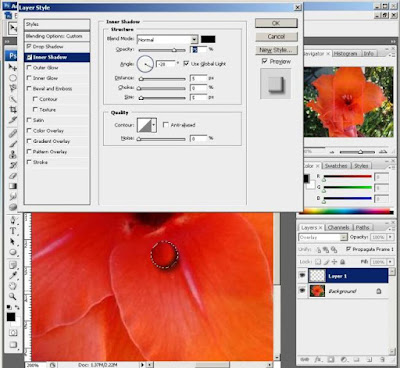Select the Lasso tool in the toolbox
400x368 pixels.
pyautogui.click(x=13, y=88)
